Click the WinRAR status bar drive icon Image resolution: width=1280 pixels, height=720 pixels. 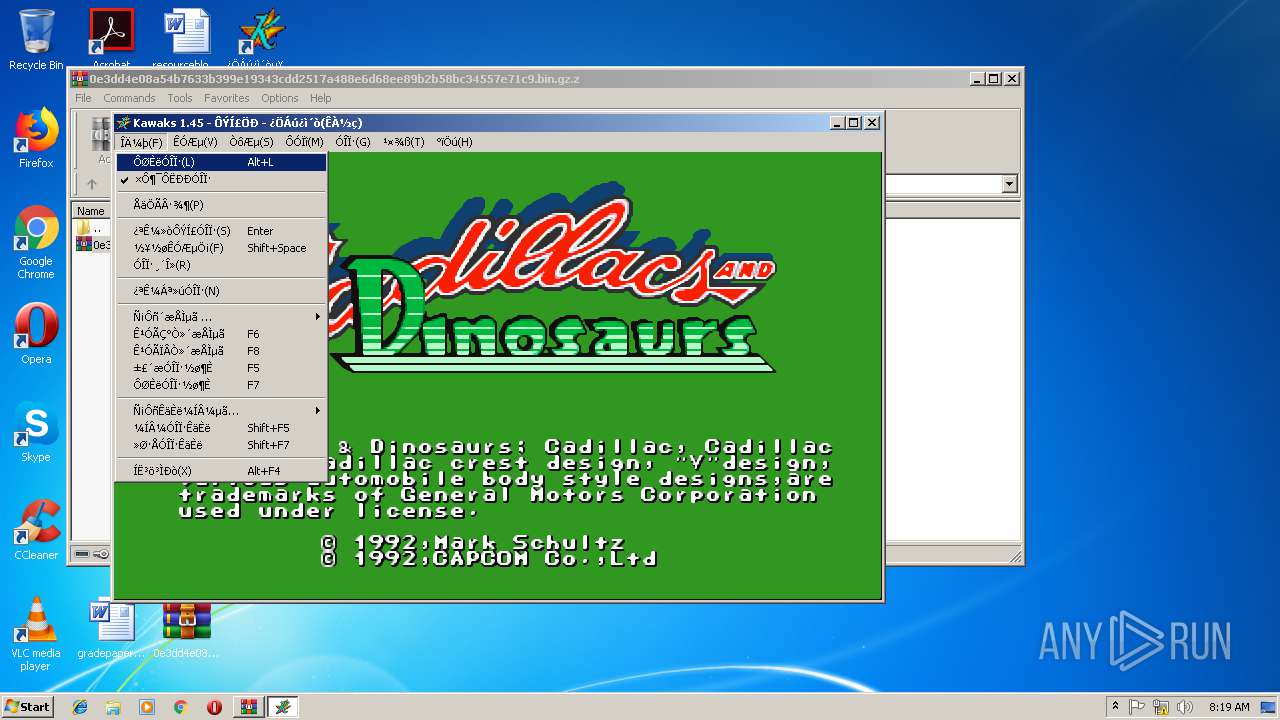pos(83,554)
